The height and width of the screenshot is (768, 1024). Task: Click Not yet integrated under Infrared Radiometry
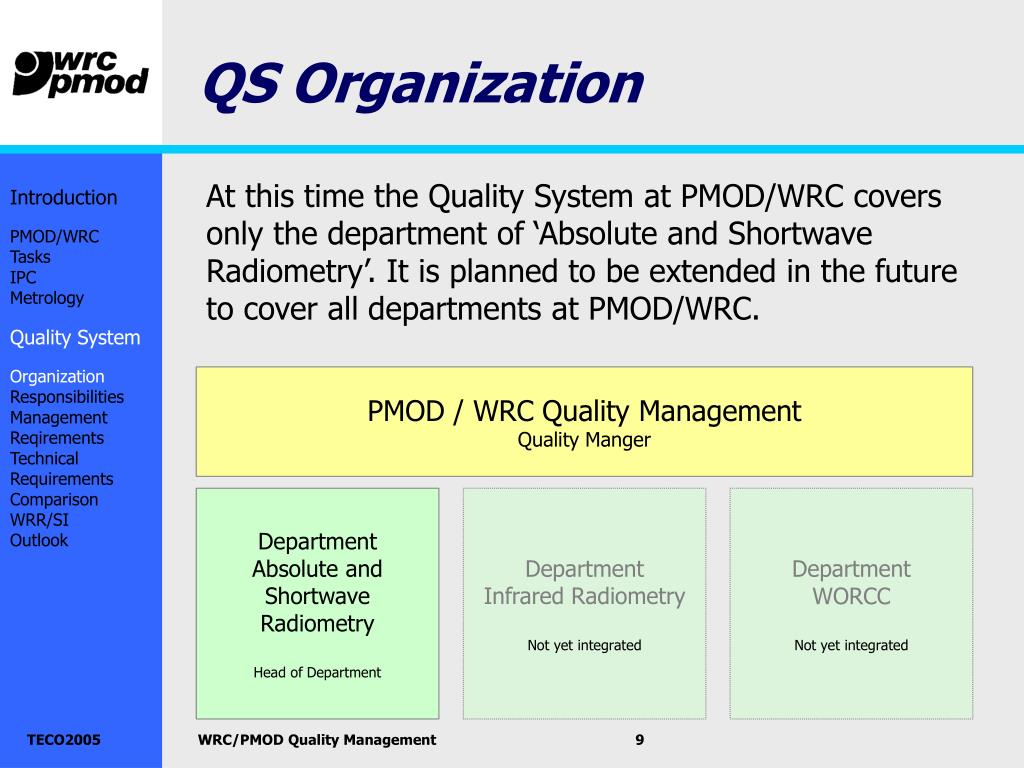click(584, 645)
